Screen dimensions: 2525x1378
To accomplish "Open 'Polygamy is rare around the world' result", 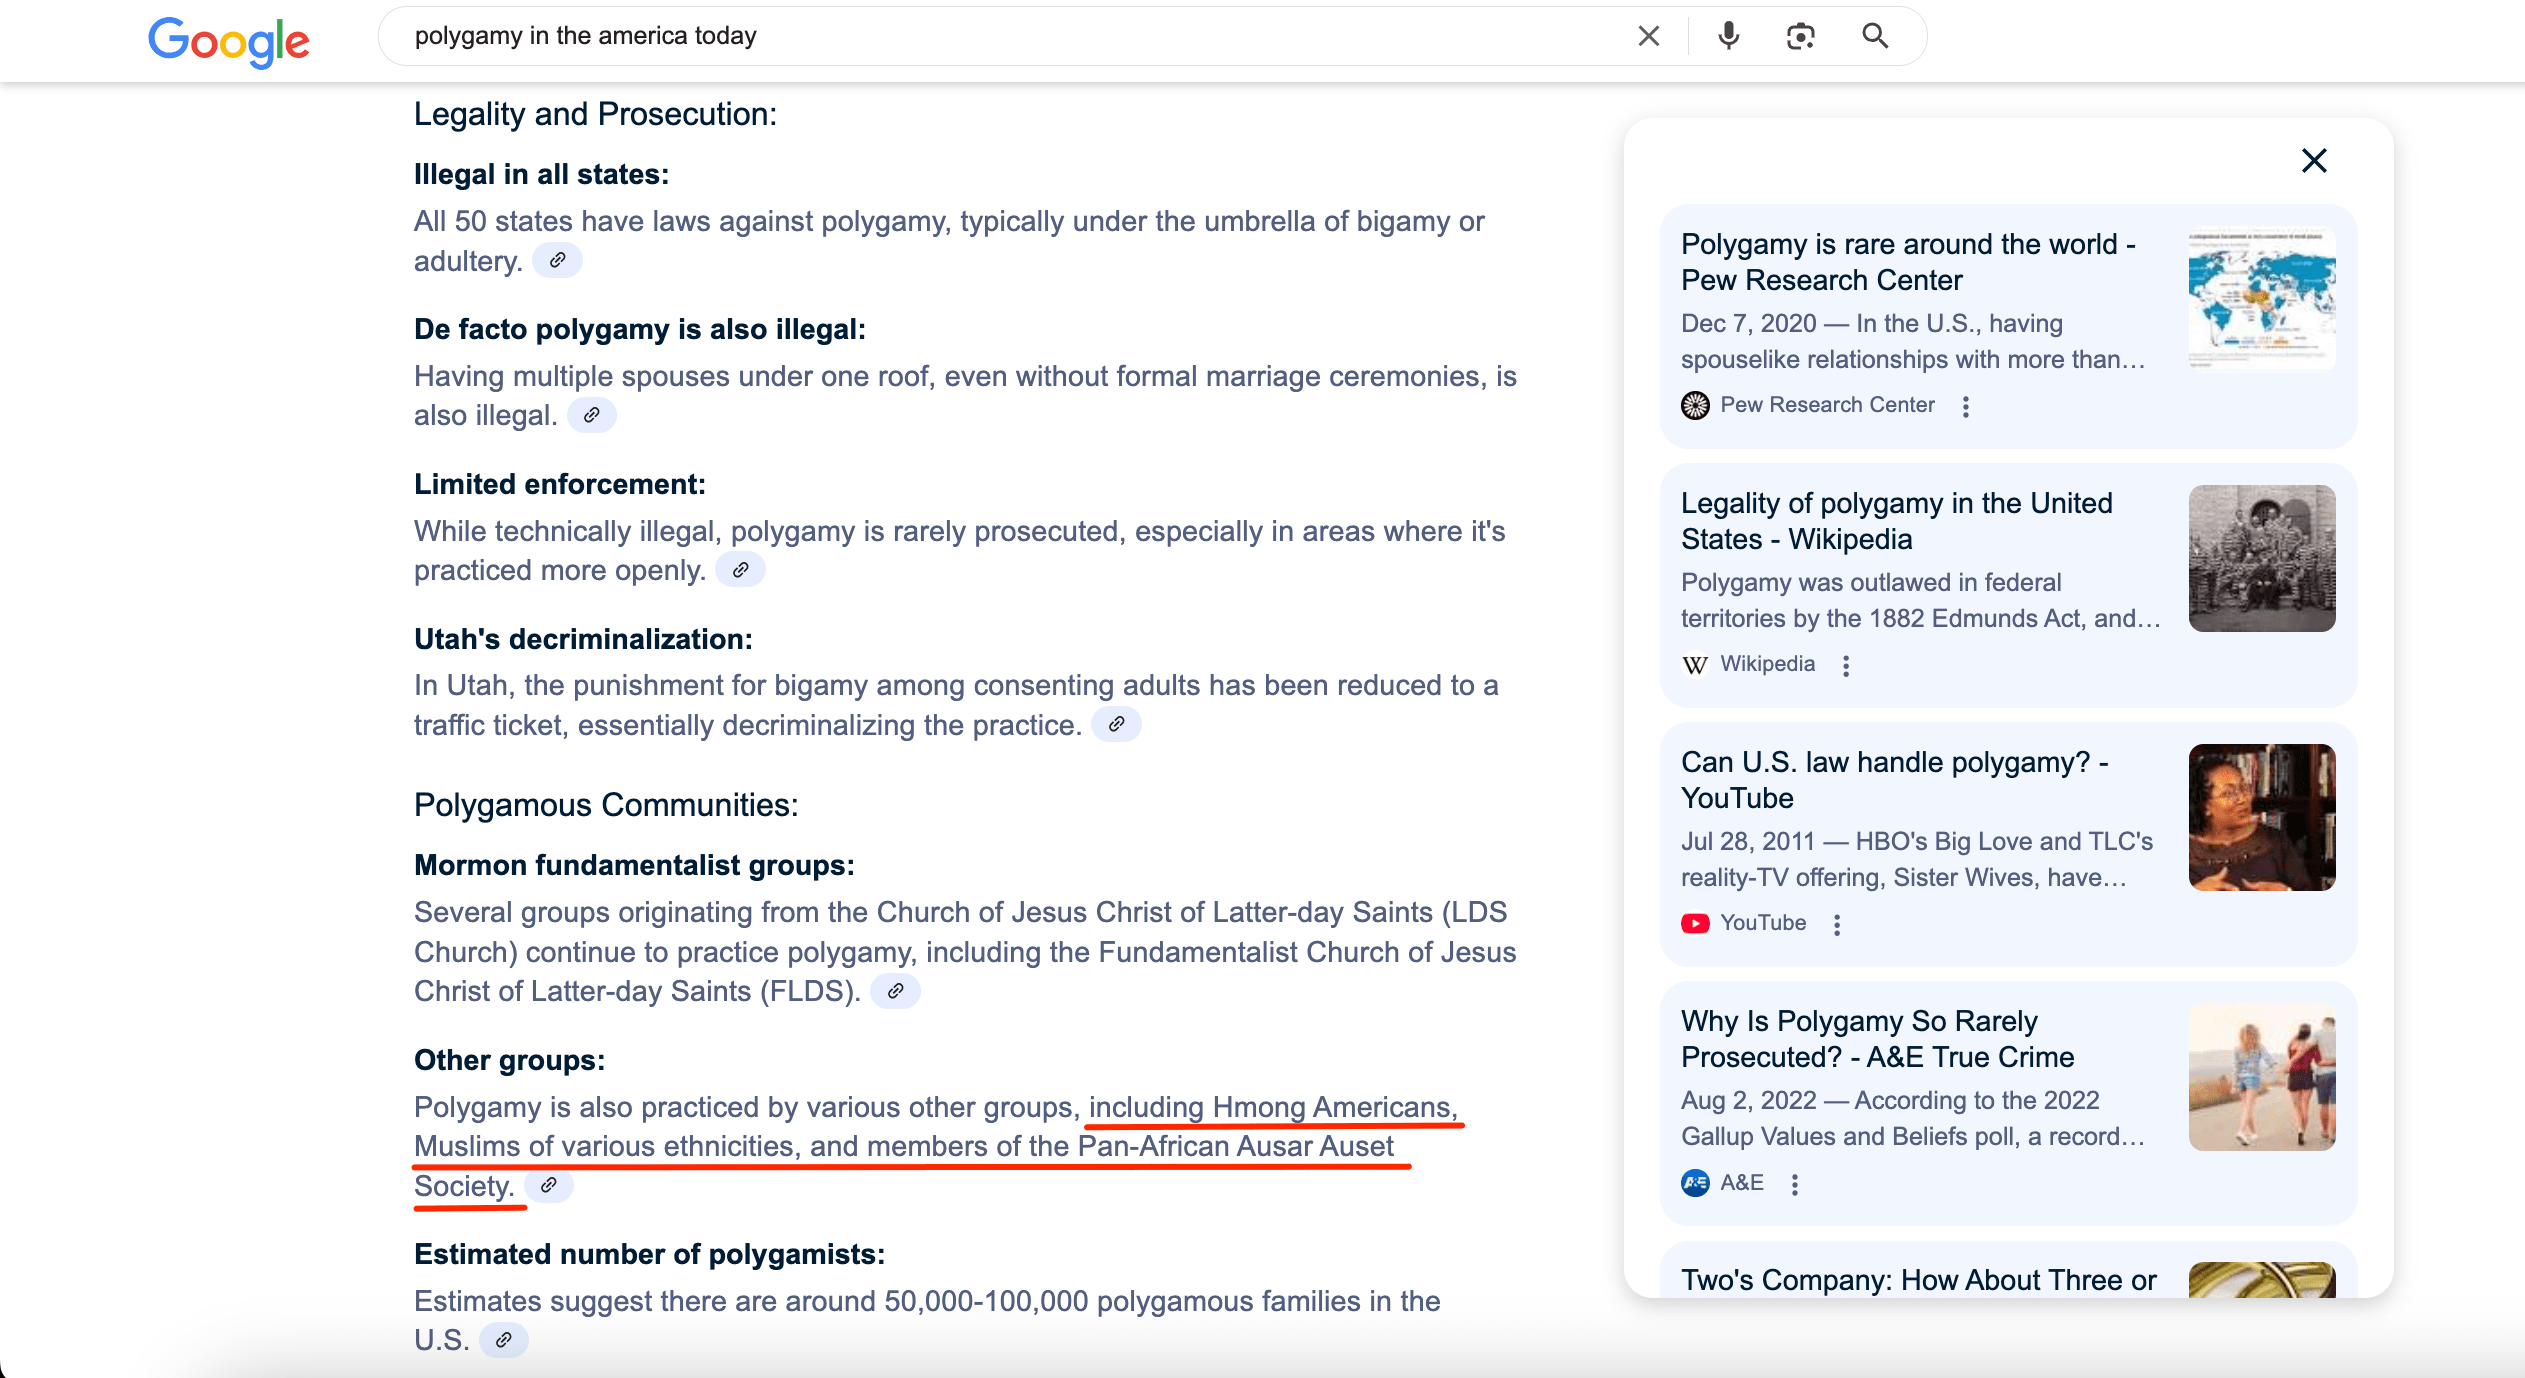I will pyautogui.click(x=1908, y=262).
